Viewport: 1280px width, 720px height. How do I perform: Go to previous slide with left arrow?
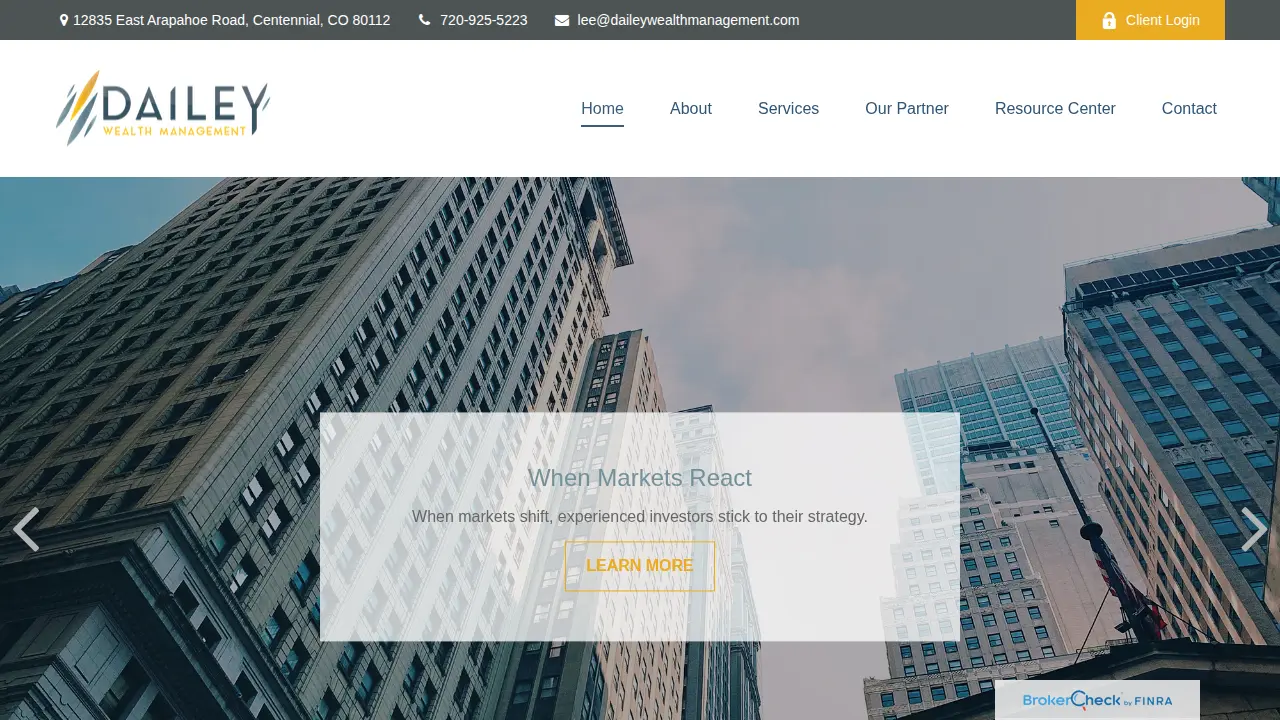click(26, 529)
